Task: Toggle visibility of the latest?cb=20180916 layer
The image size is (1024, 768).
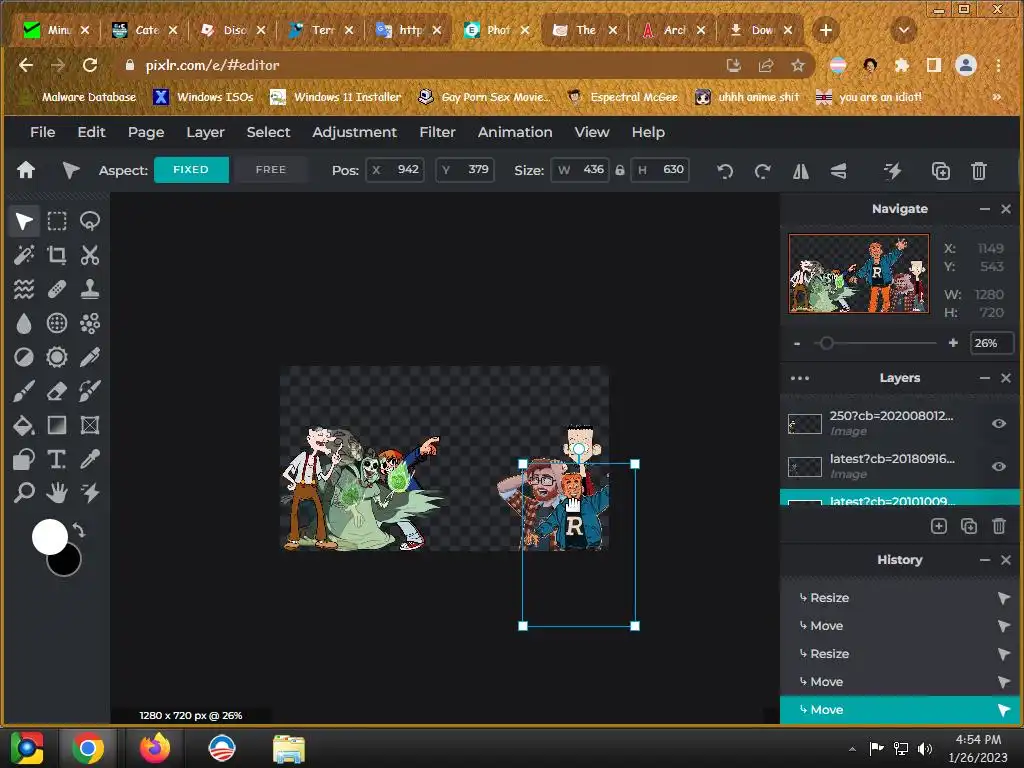Action: point(998,467)
